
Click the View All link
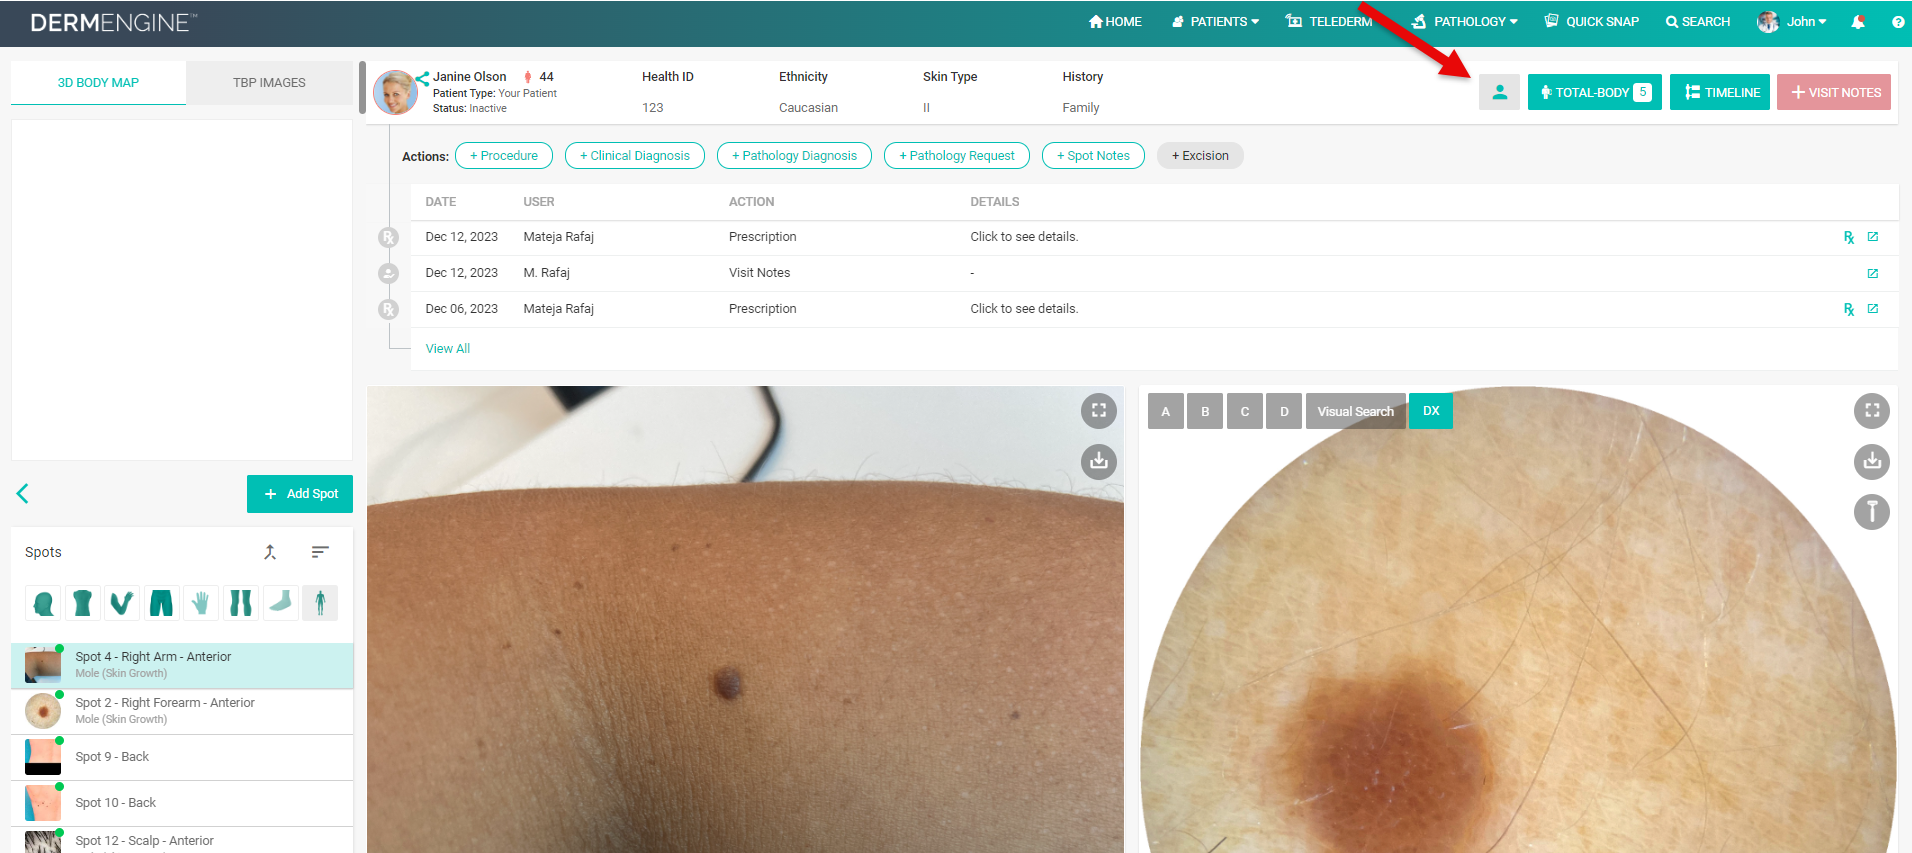[448, 349]
